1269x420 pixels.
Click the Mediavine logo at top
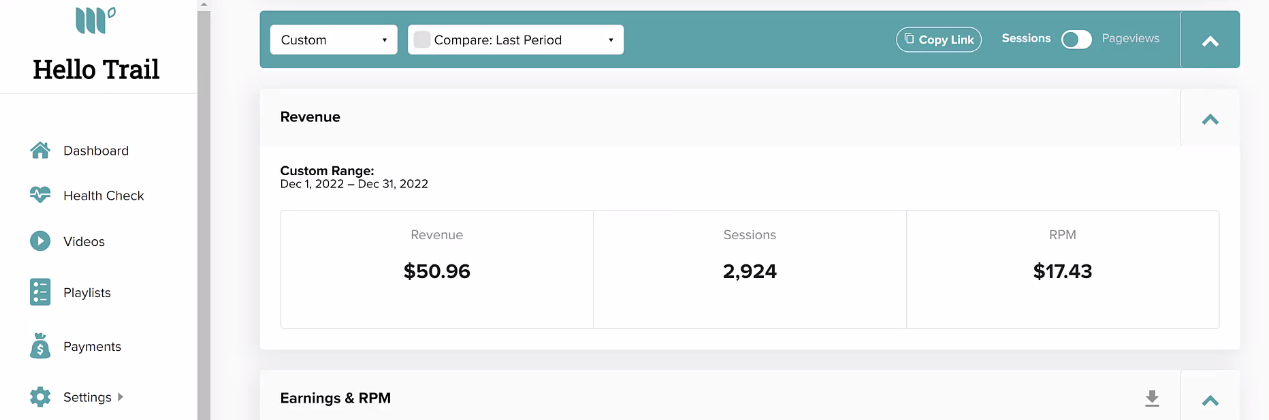coord(95,19)
